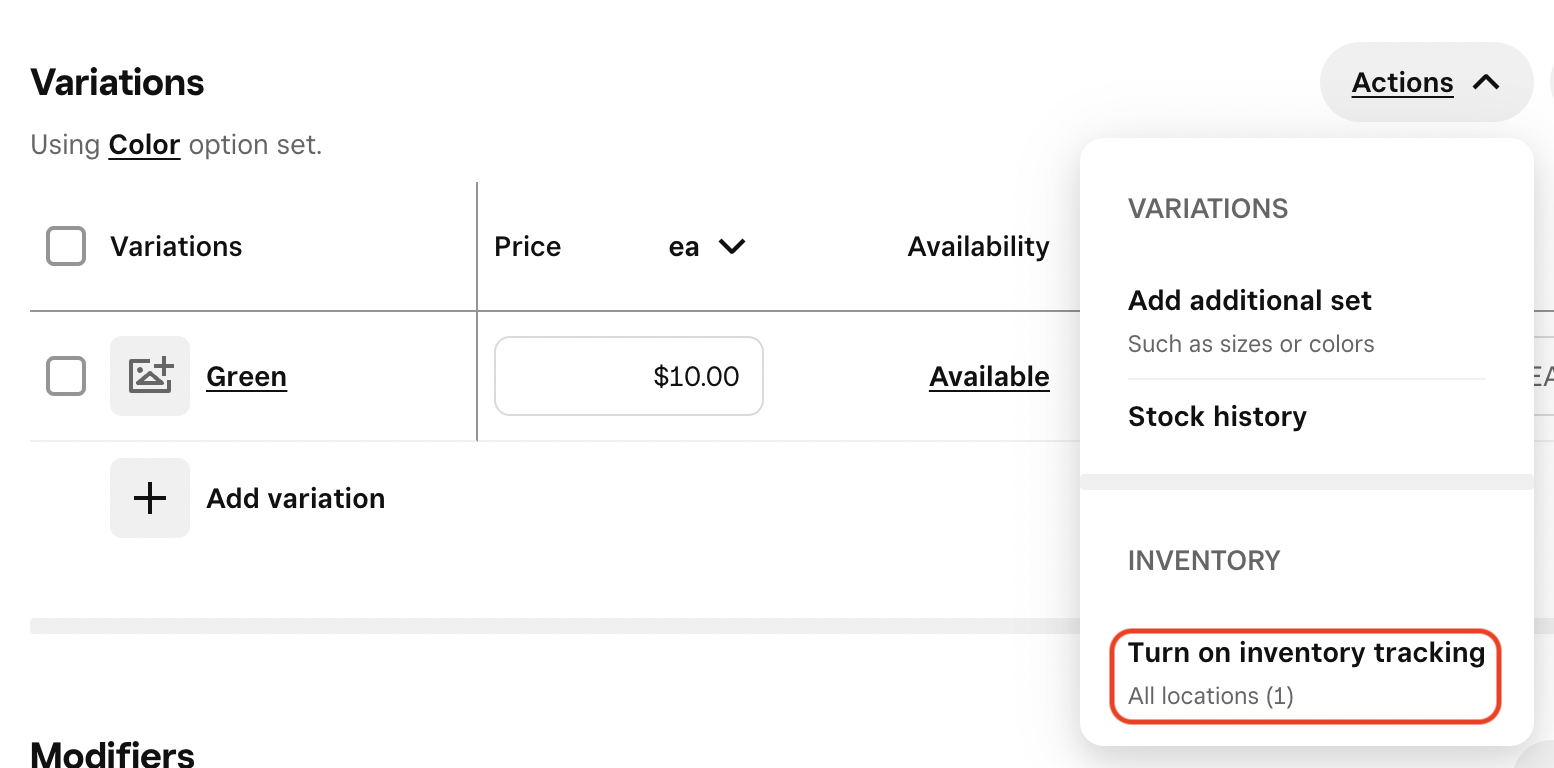Open the Color option set link
The width and height of the screenshot is (1554, 768).
(144, 145)
